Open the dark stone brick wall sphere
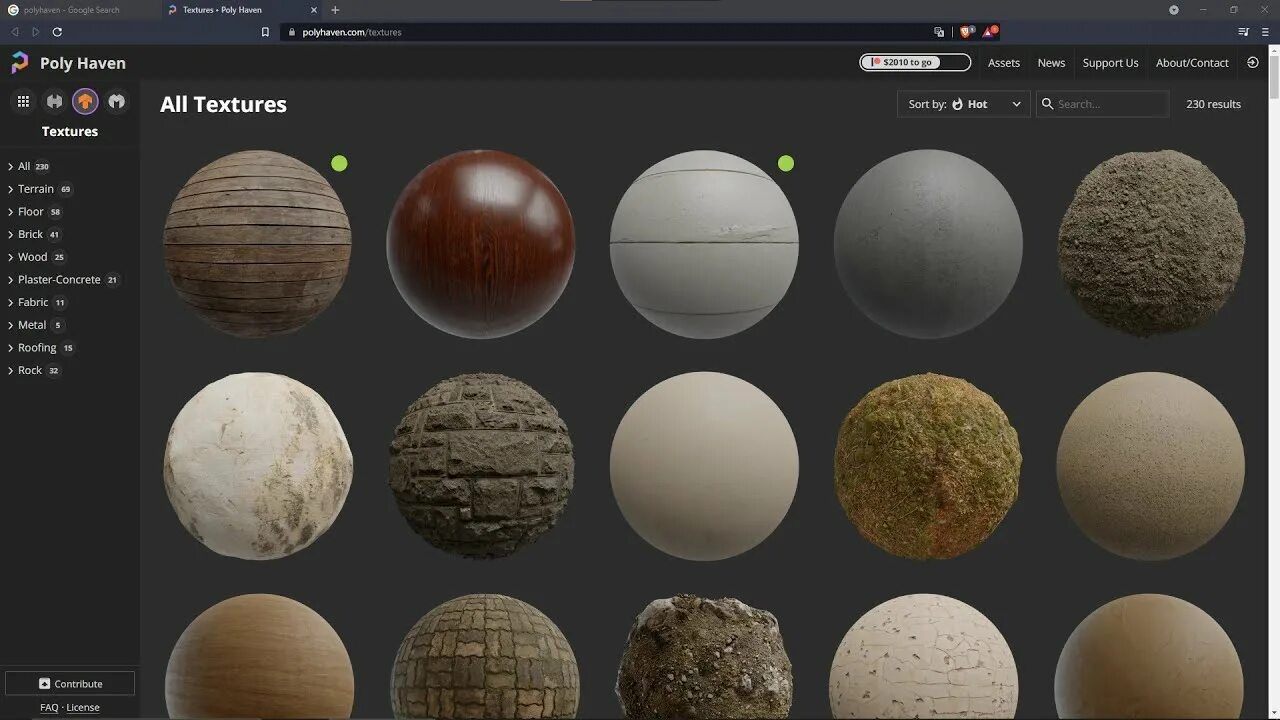Image resolution: width=1280 pixels, height=720 pixels. click(481, 466)
